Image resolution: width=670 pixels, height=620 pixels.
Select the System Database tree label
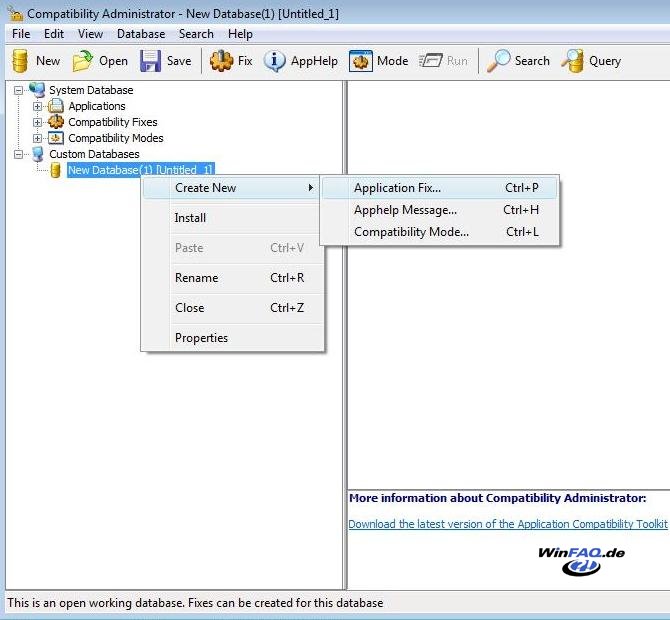(x=91, y=90)
